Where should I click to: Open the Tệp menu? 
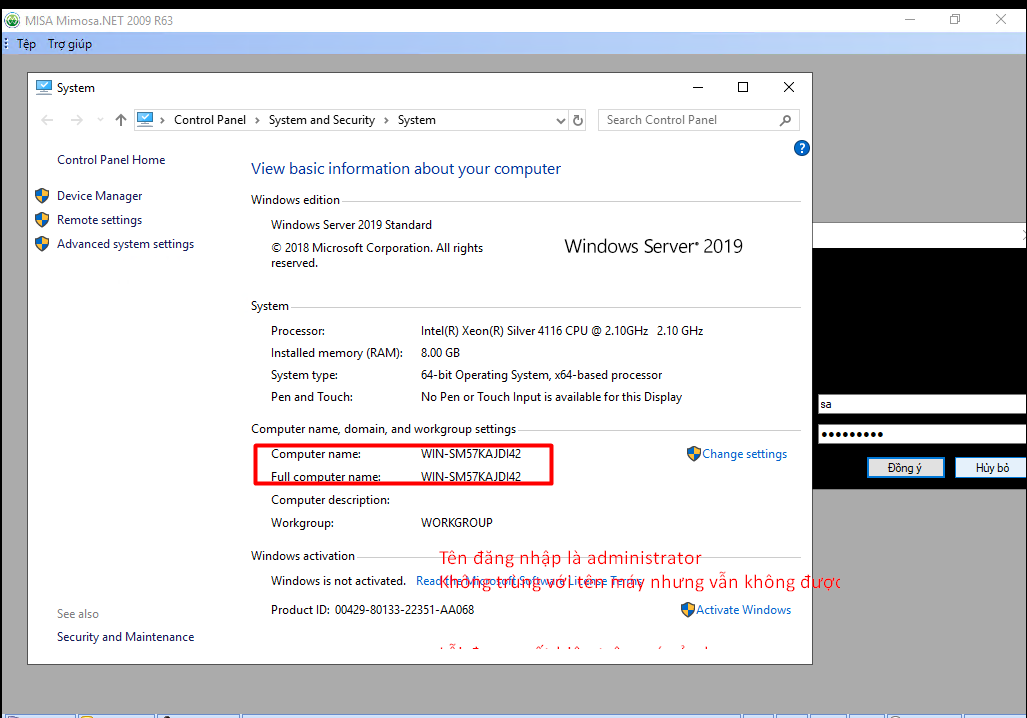tap(26, 44)
